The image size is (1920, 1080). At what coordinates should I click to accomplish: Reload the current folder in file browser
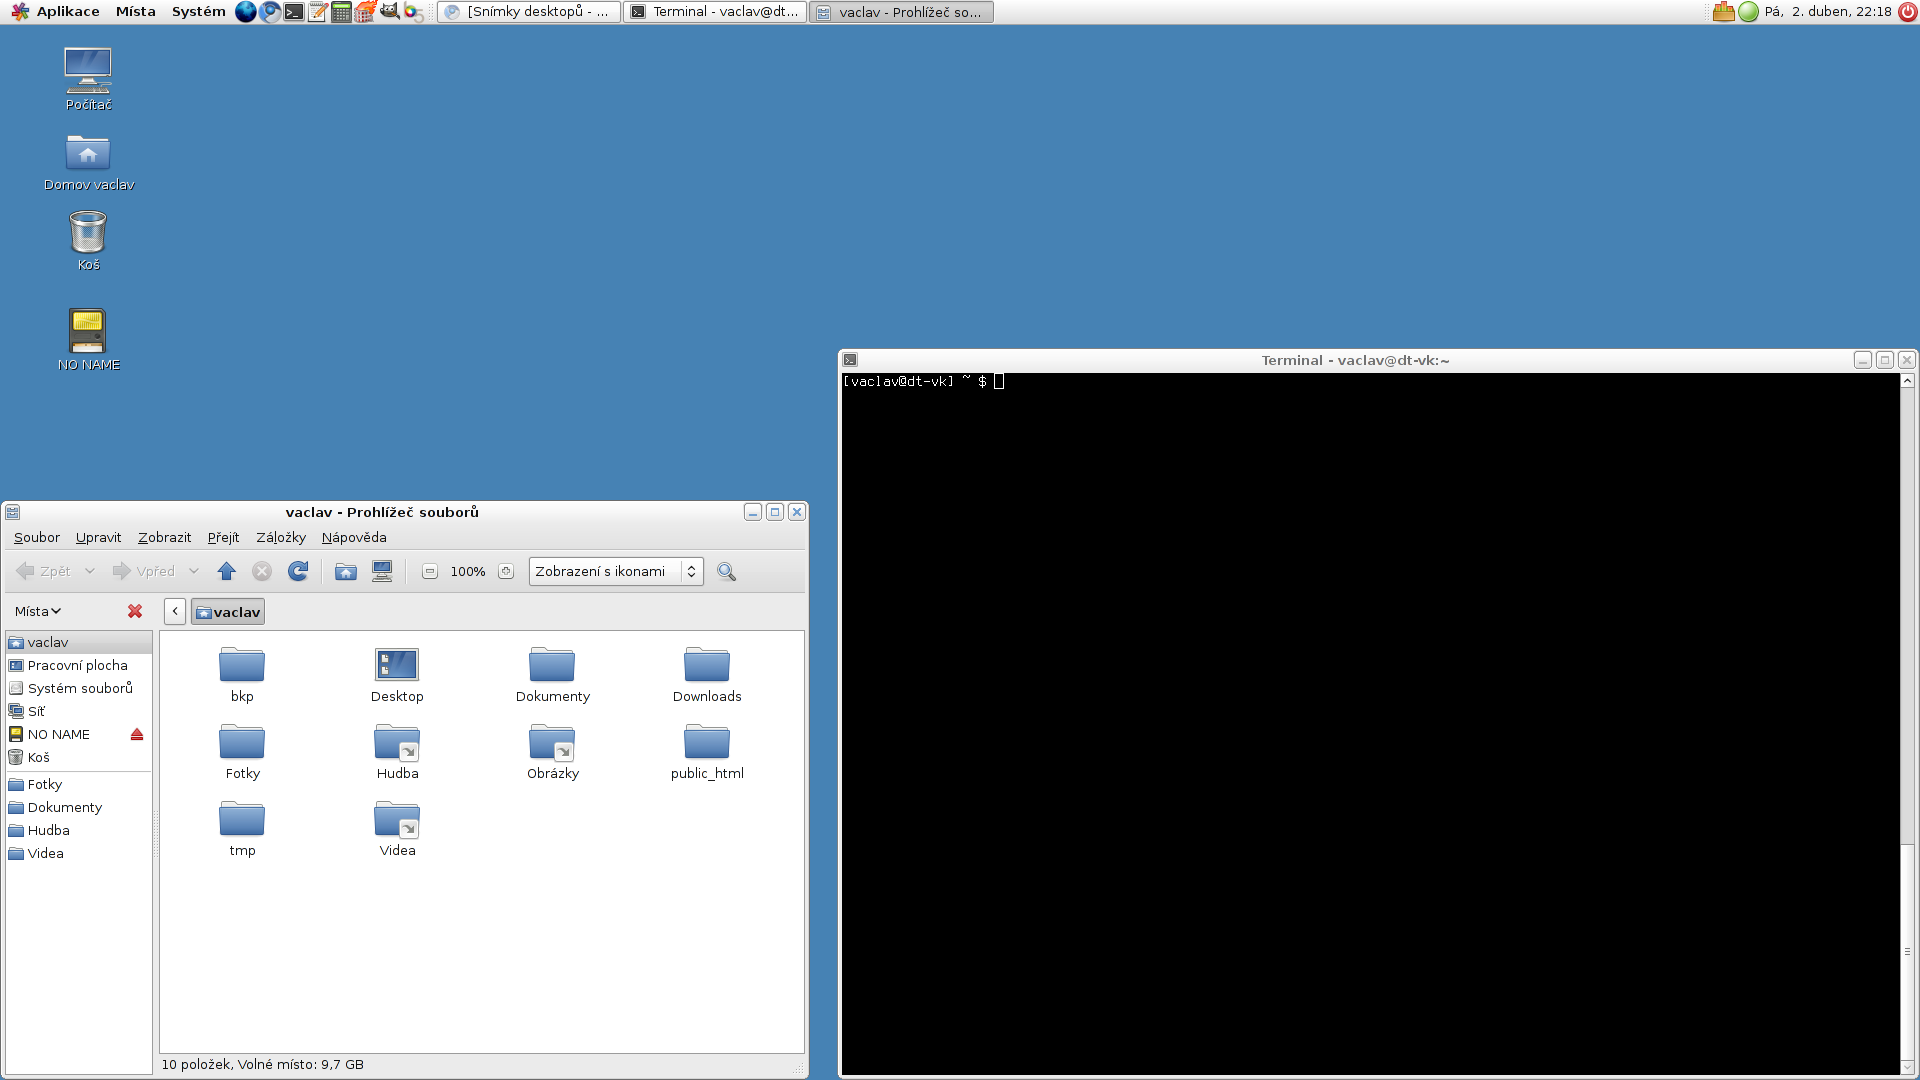(298, 571)
